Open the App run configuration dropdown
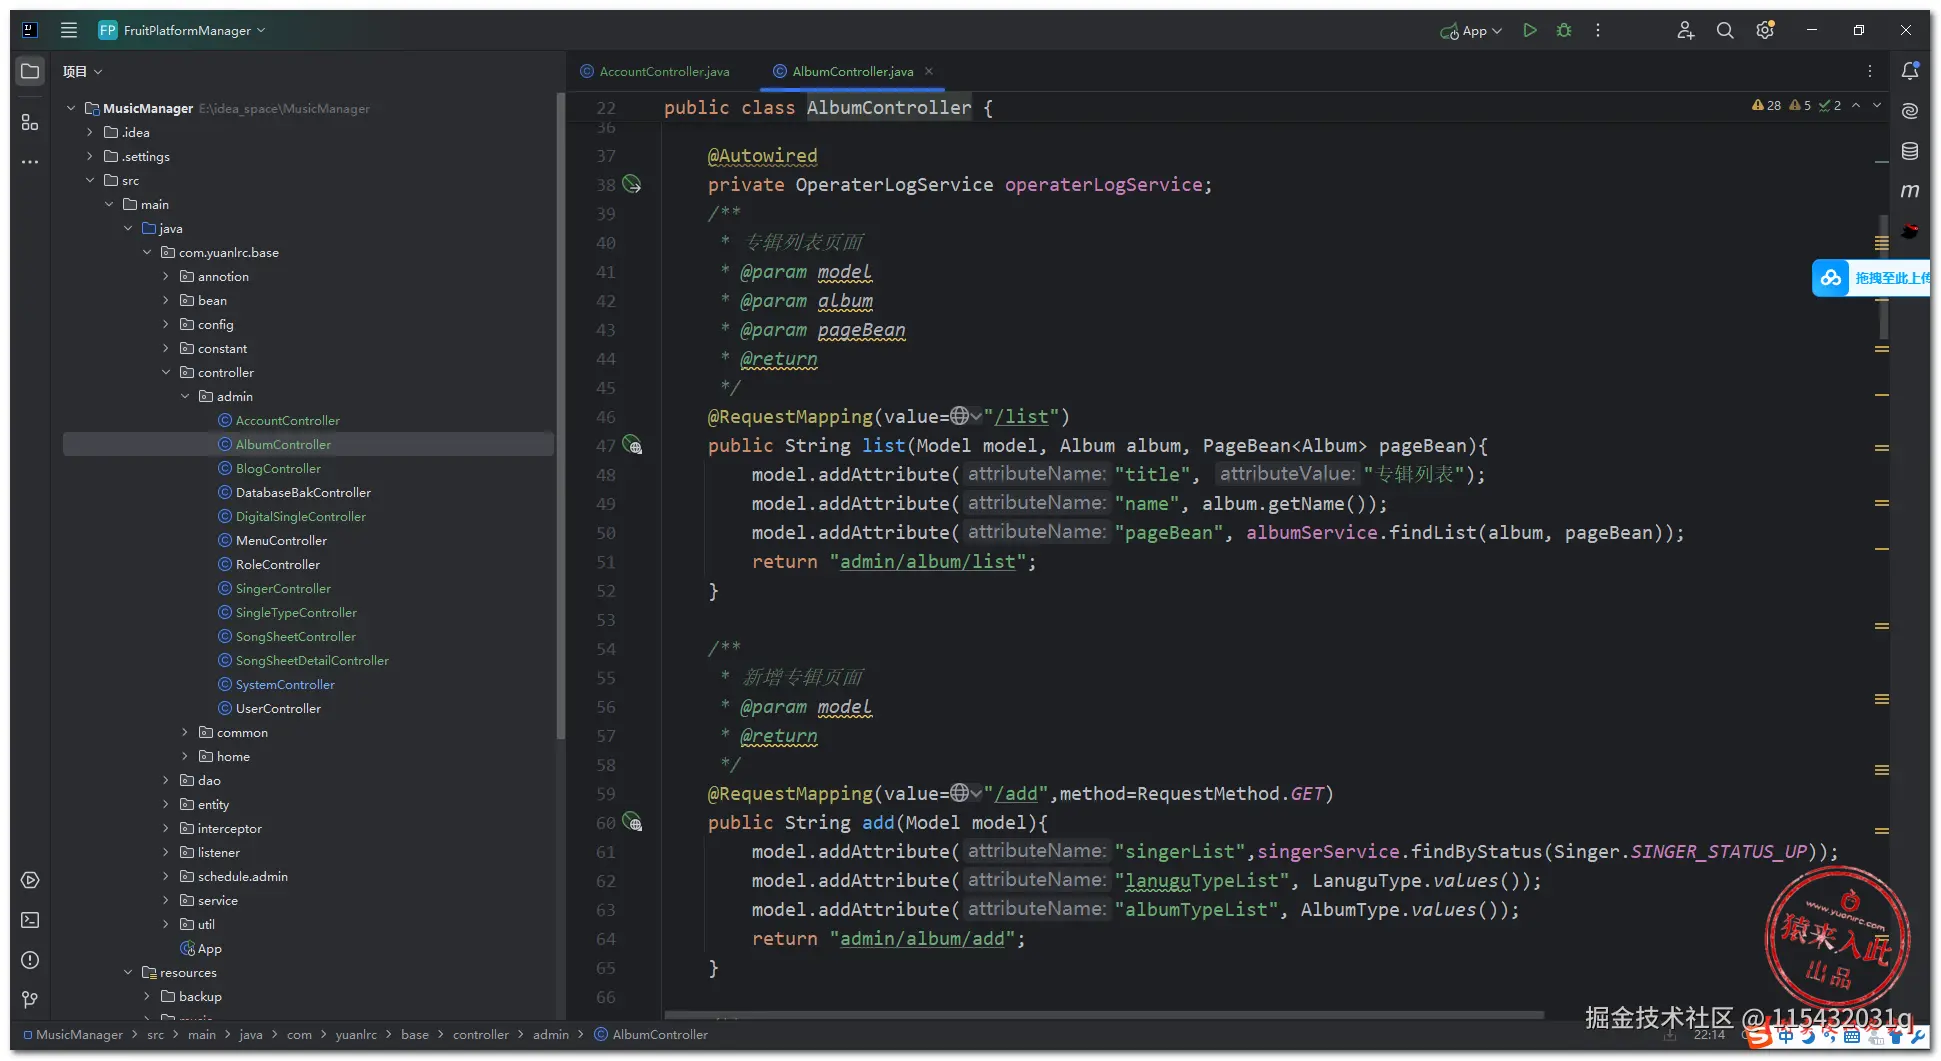The image size is (1941, 1061). click(1471, 30)
